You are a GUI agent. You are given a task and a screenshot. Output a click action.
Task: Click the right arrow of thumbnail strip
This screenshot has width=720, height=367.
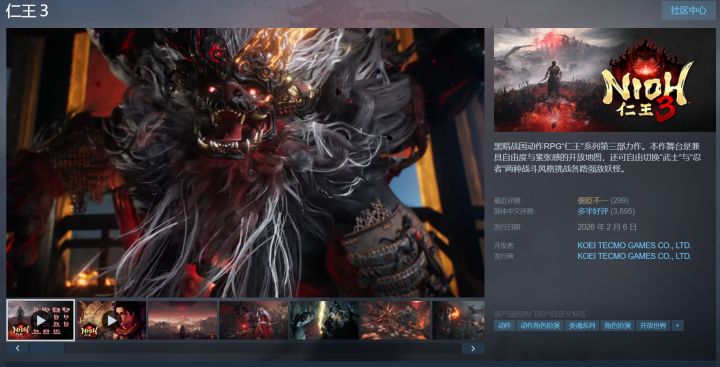473,348
